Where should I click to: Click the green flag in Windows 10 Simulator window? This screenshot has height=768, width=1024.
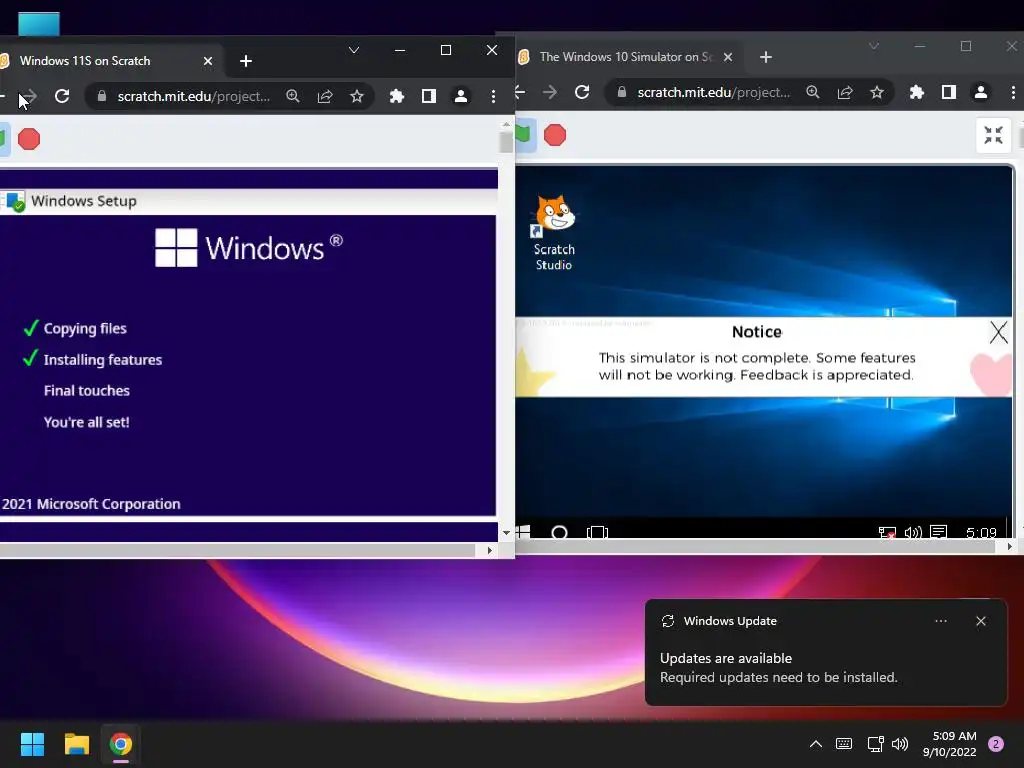[x=524, y=135]
